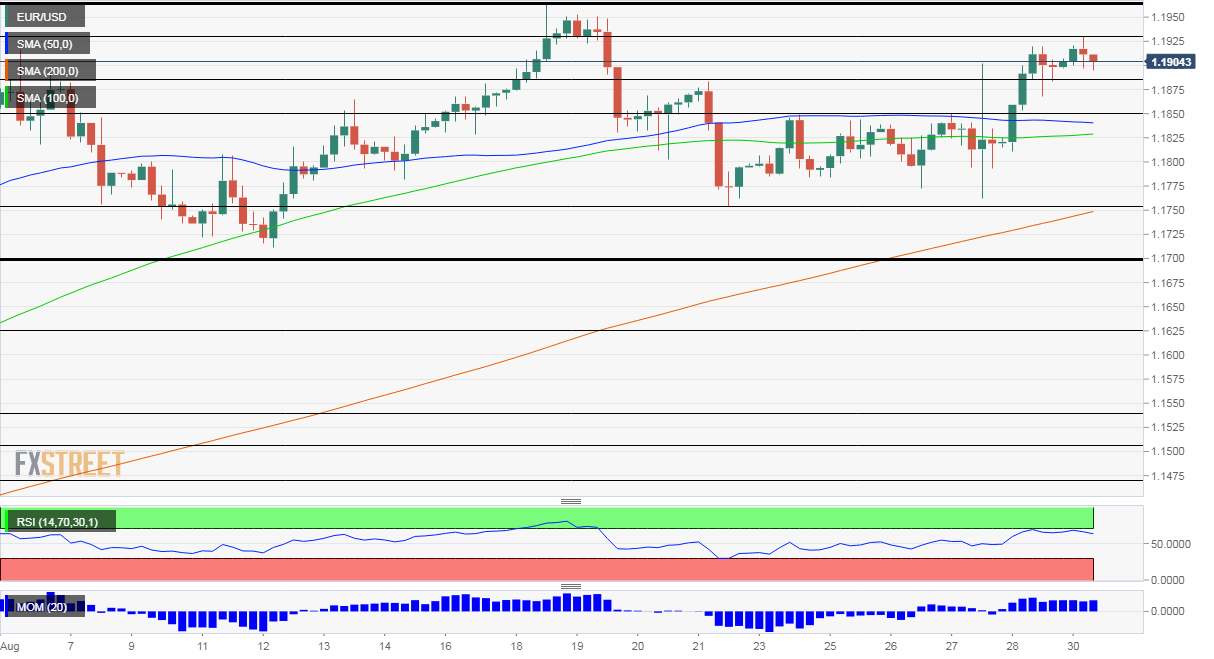Click the Aug date axis label
This screenshot has height=659, width=1214.
click(10, 647)
